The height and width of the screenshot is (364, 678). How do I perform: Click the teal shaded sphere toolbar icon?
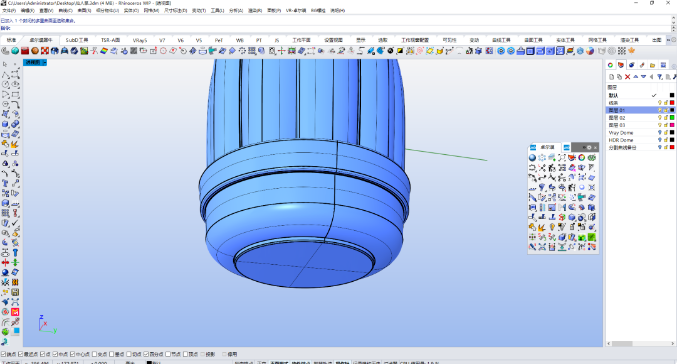(x=15, y=51)
